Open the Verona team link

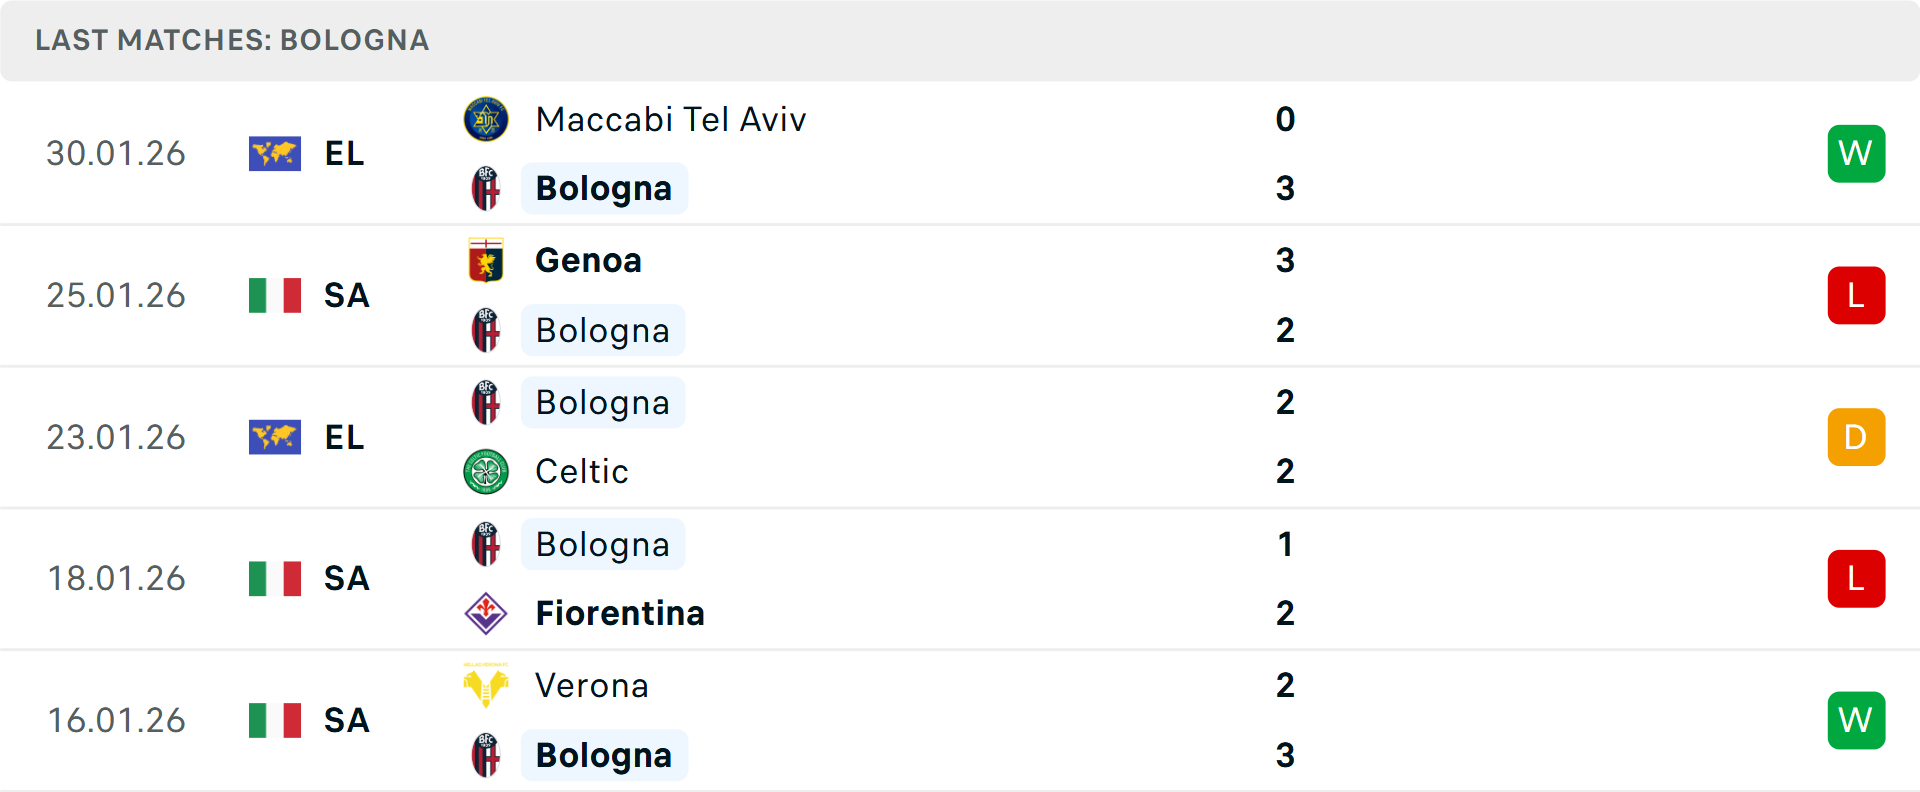tap(592, 685)
